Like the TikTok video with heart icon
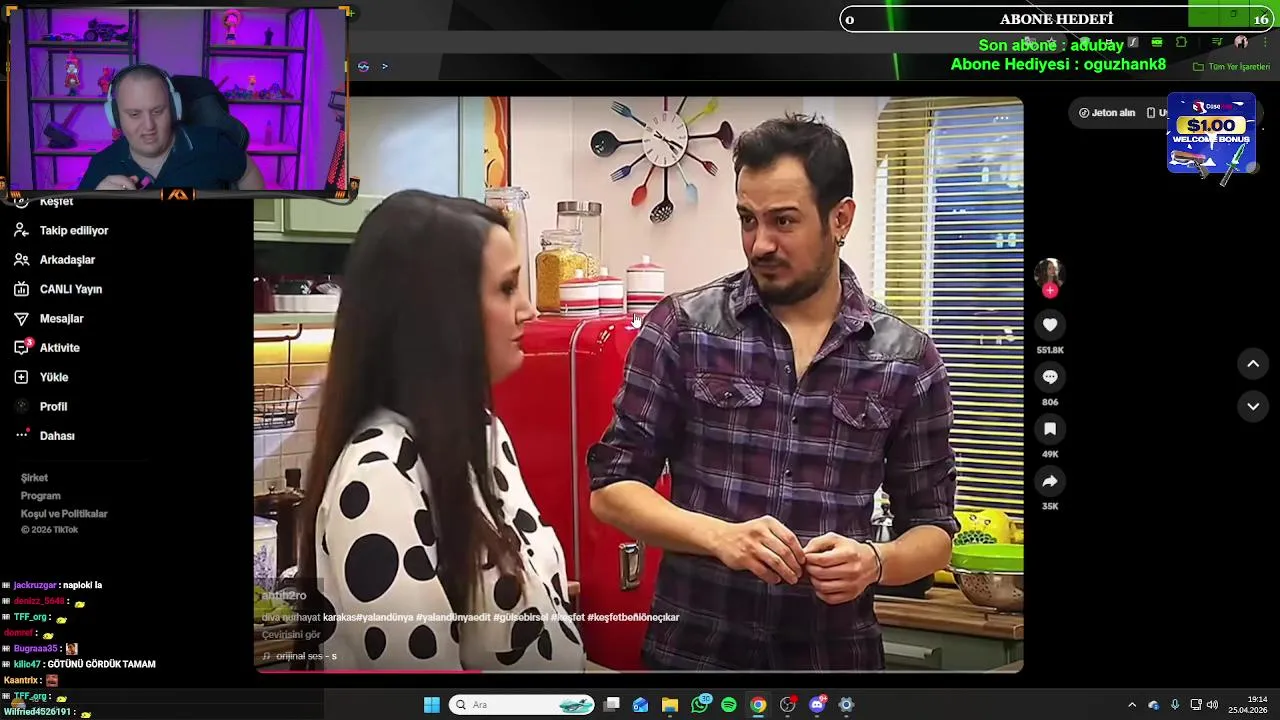Screen dimensions: 1280x720 (x=1050, y=325)
